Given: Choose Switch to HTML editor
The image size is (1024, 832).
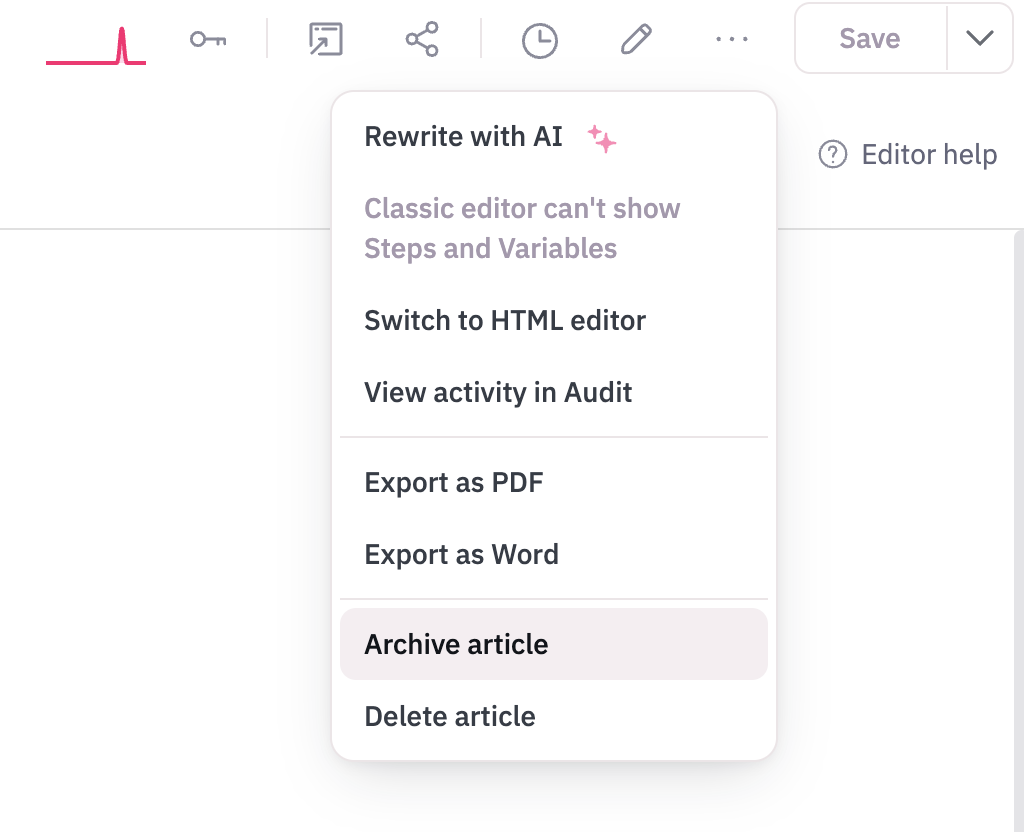Looking at the screenshot, I should [554, 321].
